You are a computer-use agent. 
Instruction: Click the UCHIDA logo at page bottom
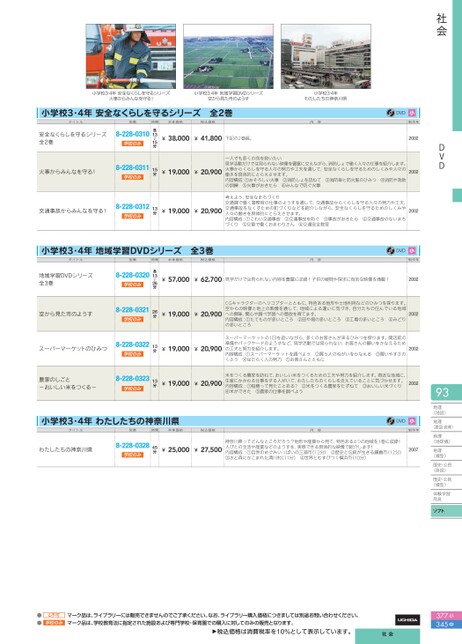tap(407, 620)
